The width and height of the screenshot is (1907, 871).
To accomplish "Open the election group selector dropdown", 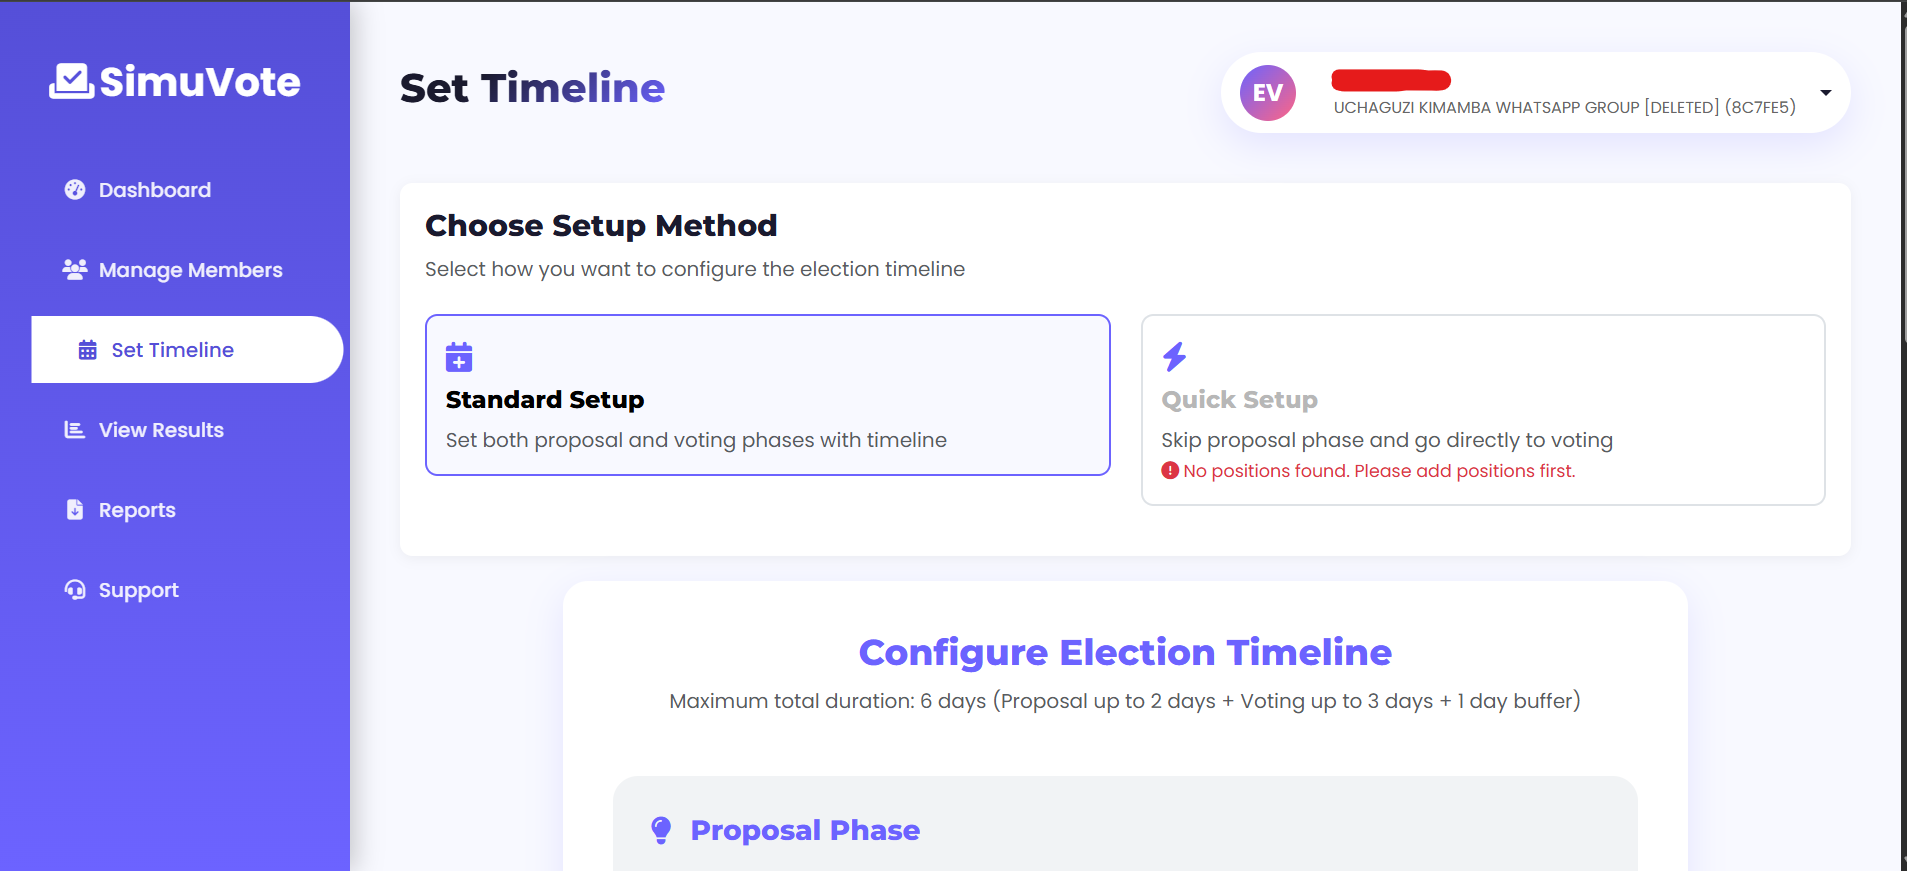I will [1827, 92].
